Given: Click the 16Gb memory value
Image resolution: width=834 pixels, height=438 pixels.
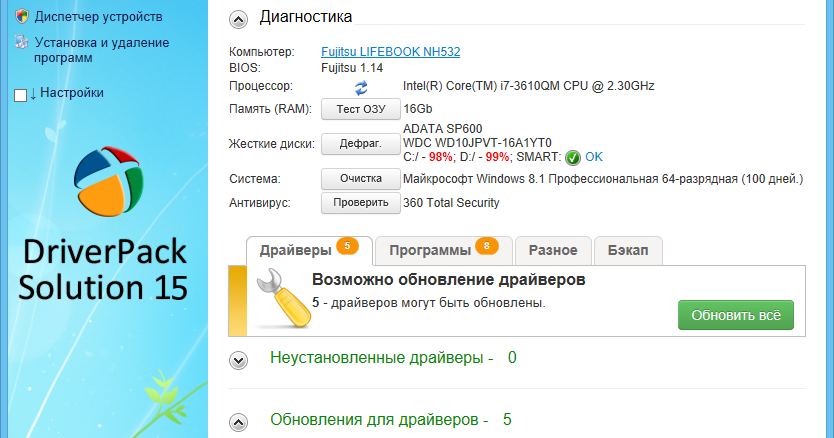Looking at the screenshot, I should (418, 109).
